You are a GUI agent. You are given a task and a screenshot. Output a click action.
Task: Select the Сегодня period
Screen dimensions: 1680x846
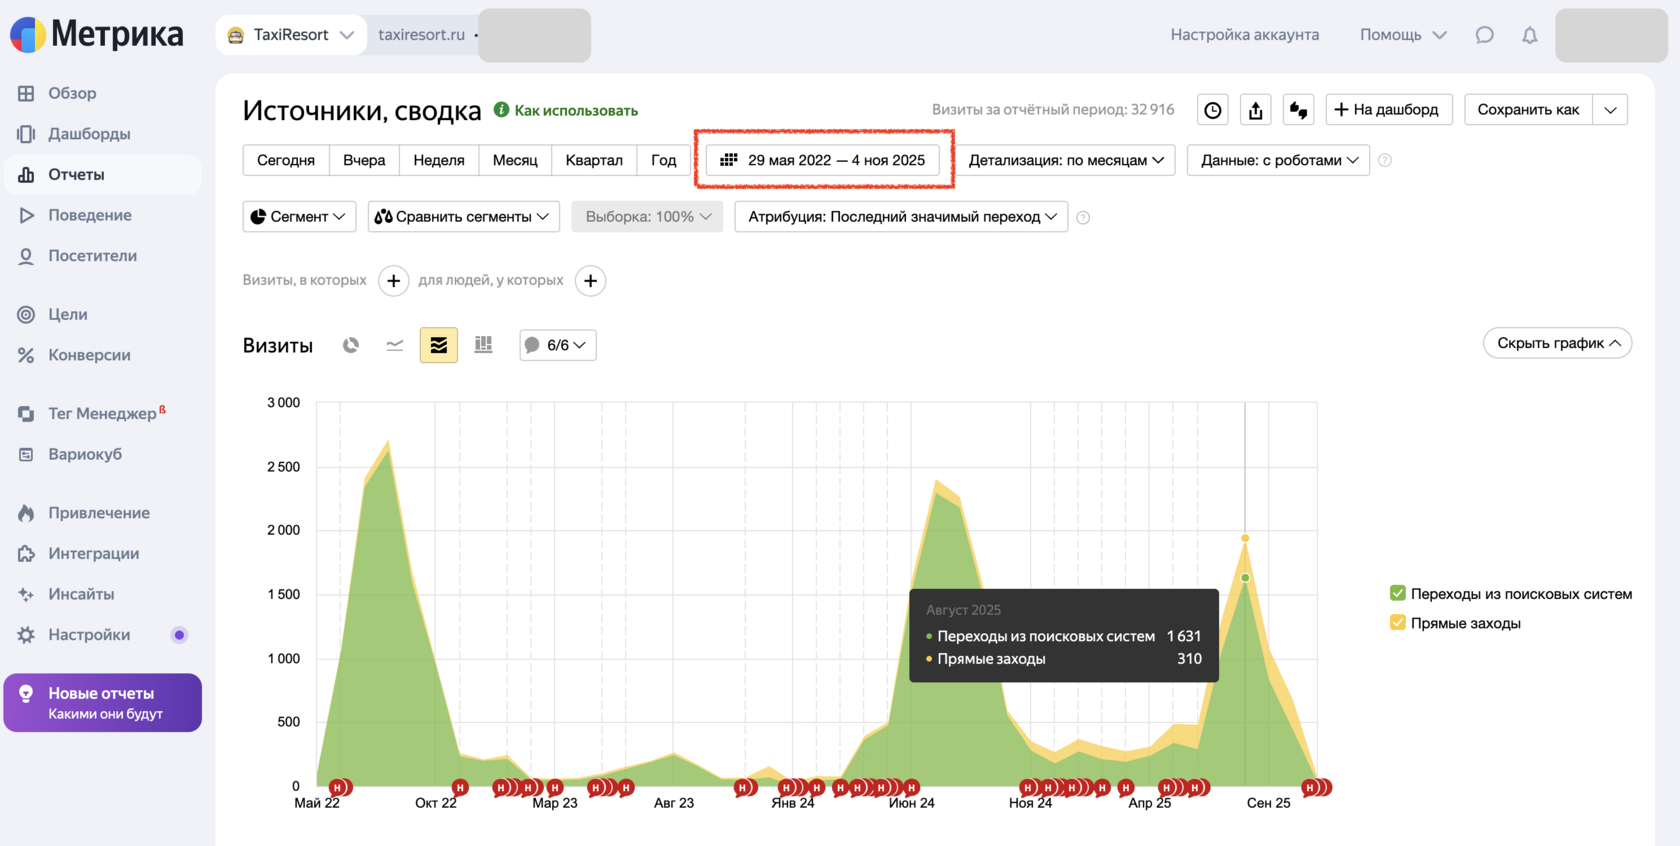pyautogui.click(x=286, y=160)
